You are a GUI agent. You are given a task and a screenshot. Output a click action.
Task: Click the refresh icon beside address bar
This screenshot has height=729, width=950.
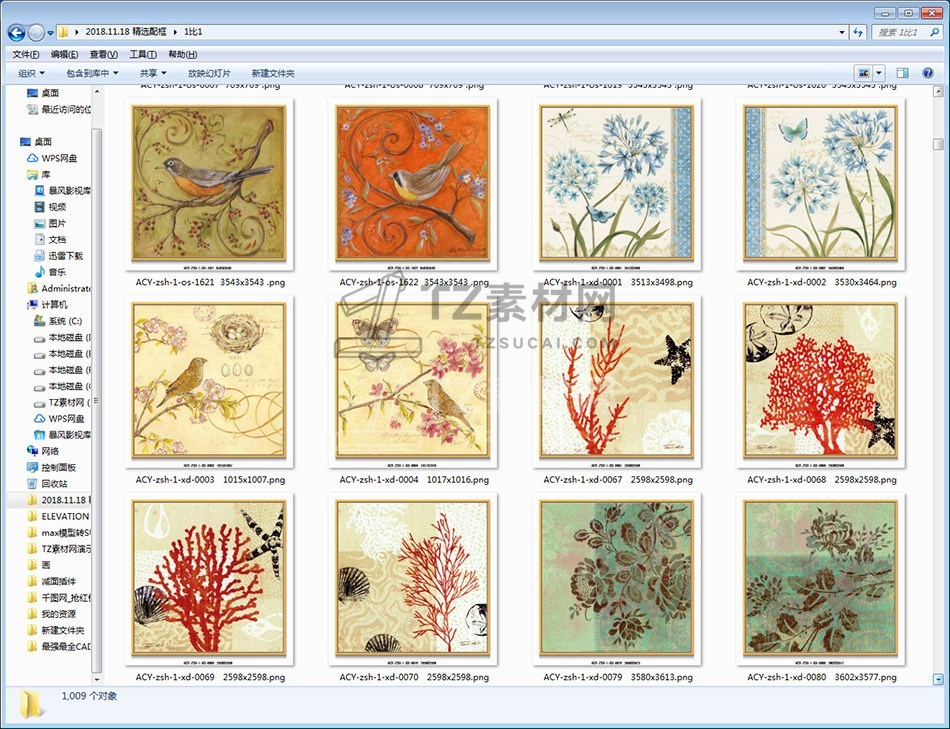point(858,32)
